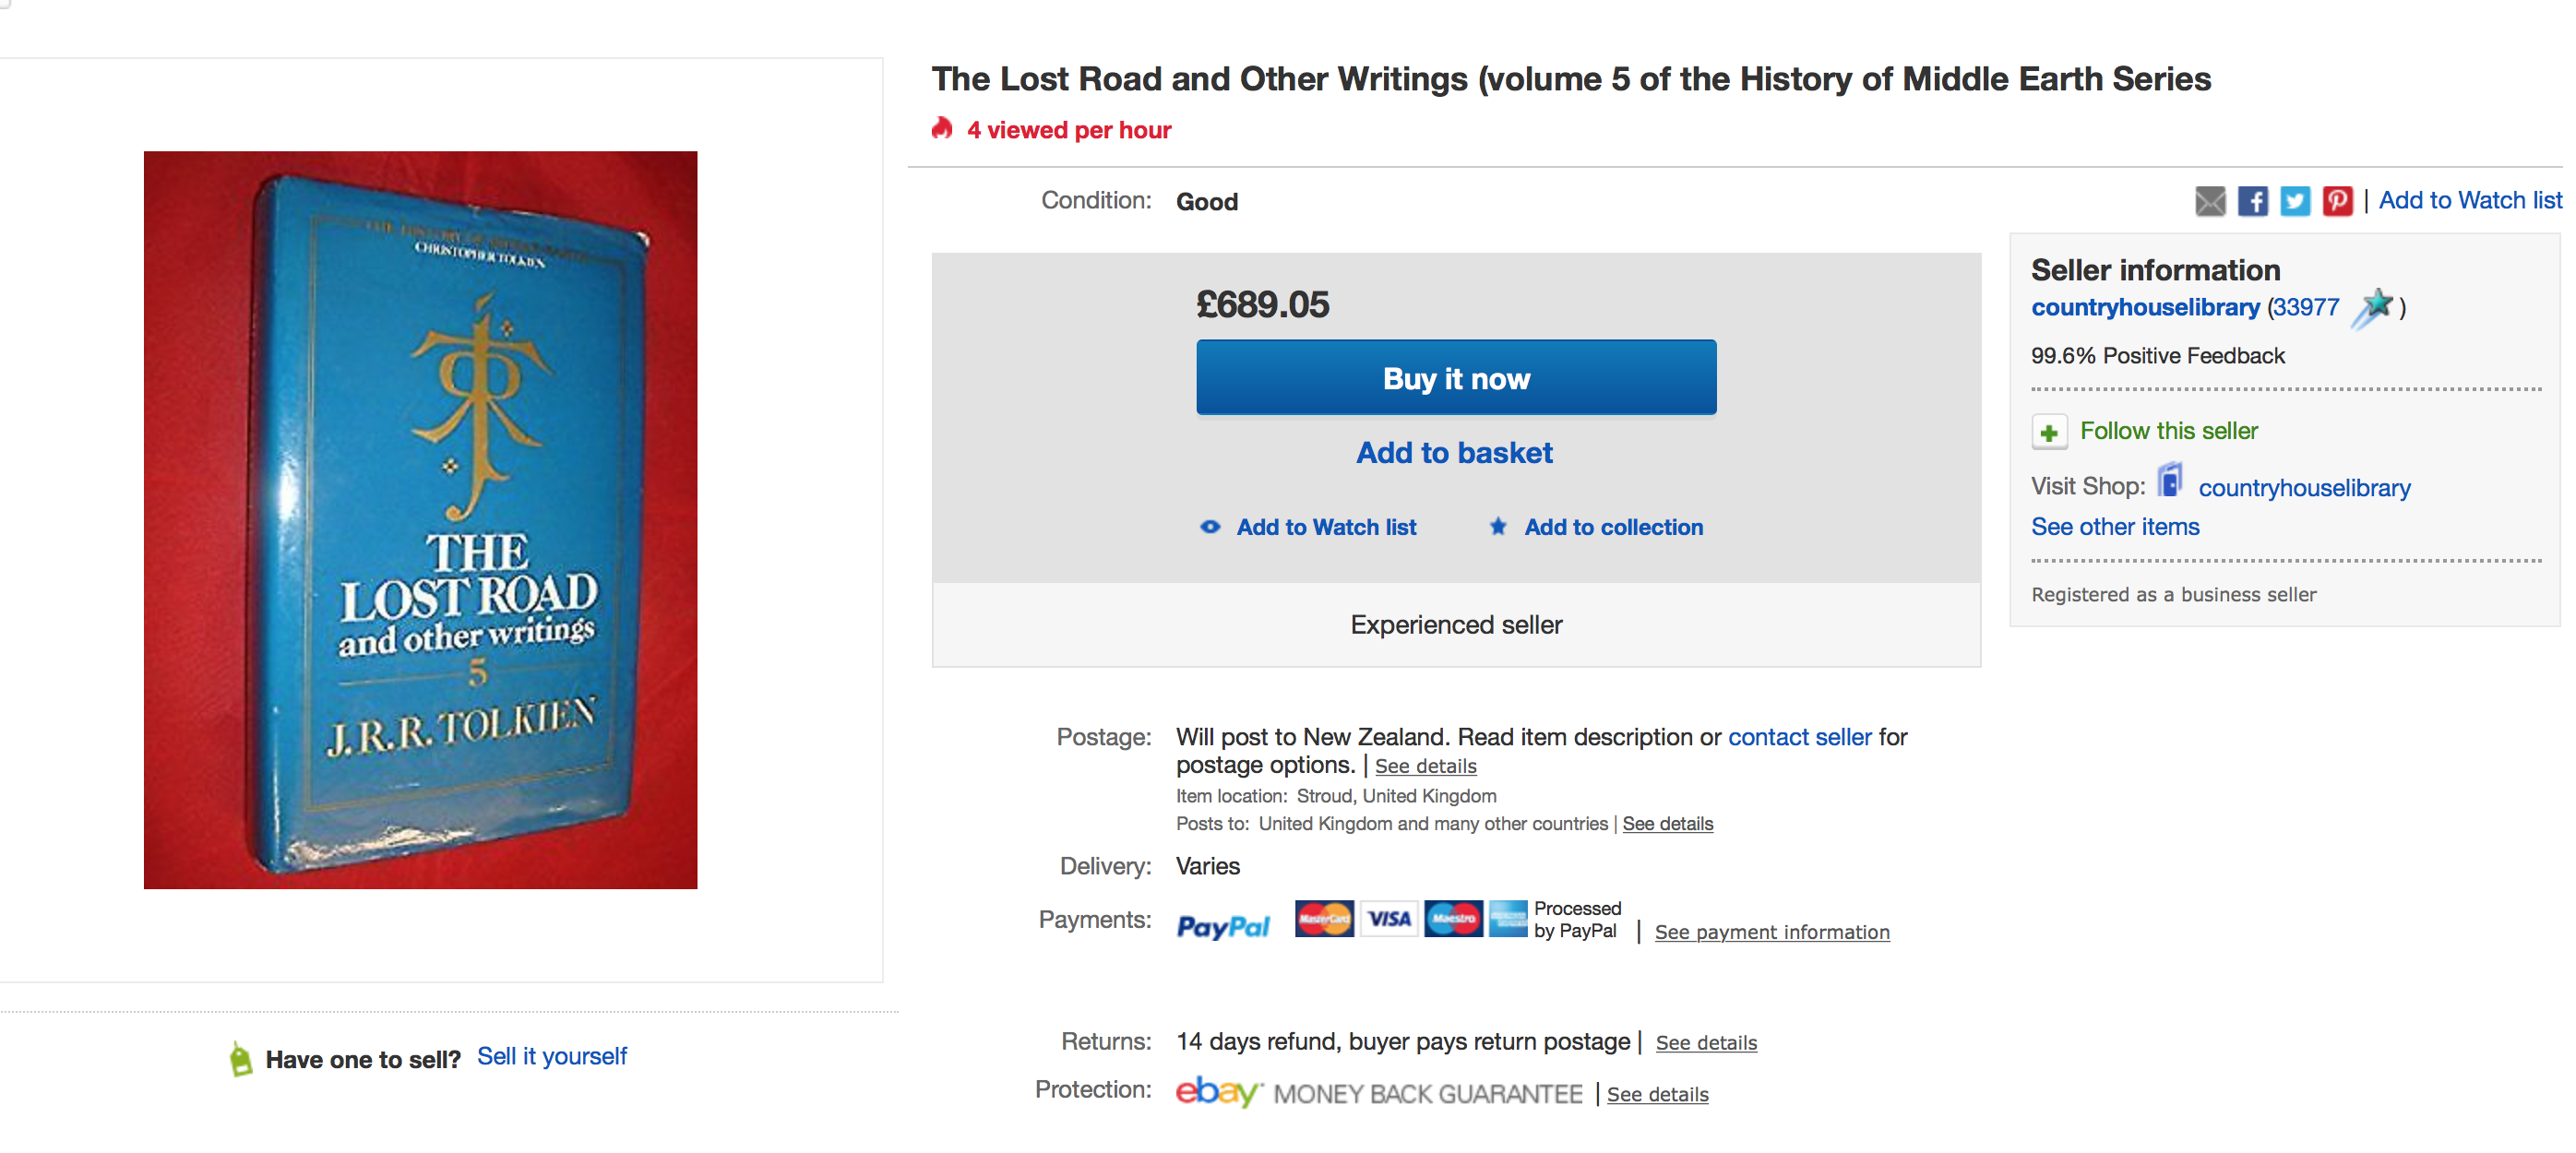
Task: Open countryhouselibrary seller profile link
Action: click(2144, 307)
